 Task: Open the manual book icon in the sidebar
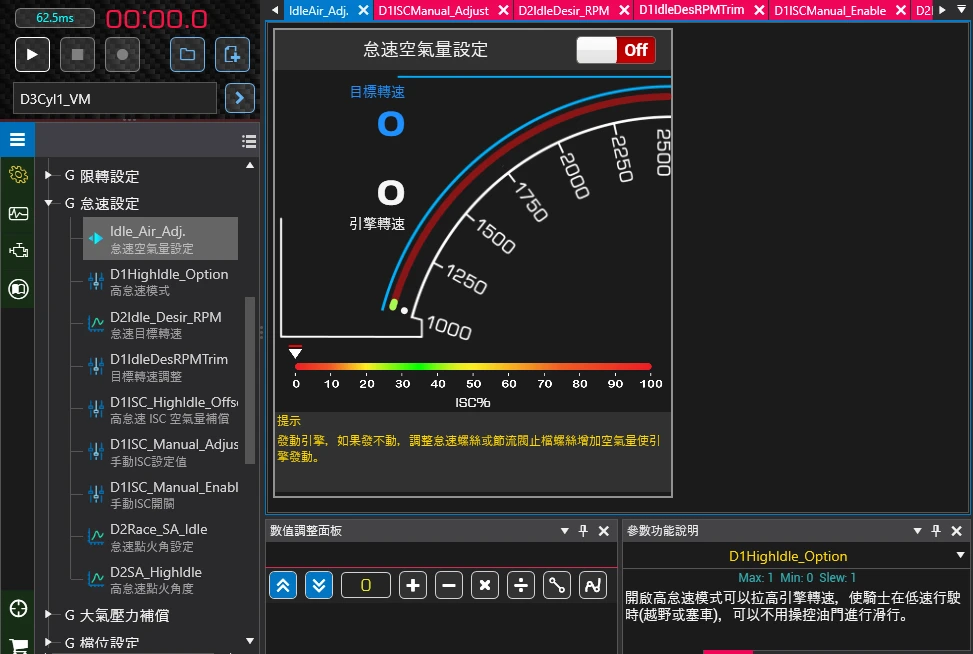18,289
